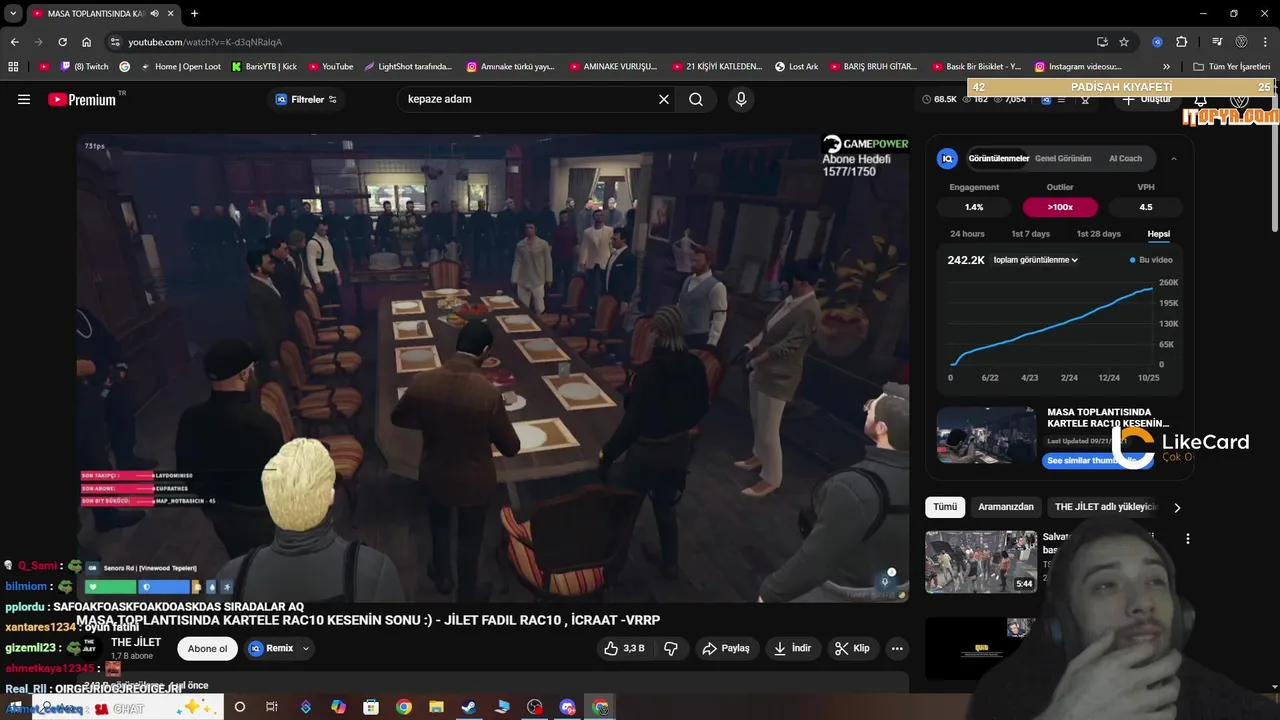Click the >100x Outlier badge
The height and width of the screenshot is (720, 1280).
click(1060, 207)
